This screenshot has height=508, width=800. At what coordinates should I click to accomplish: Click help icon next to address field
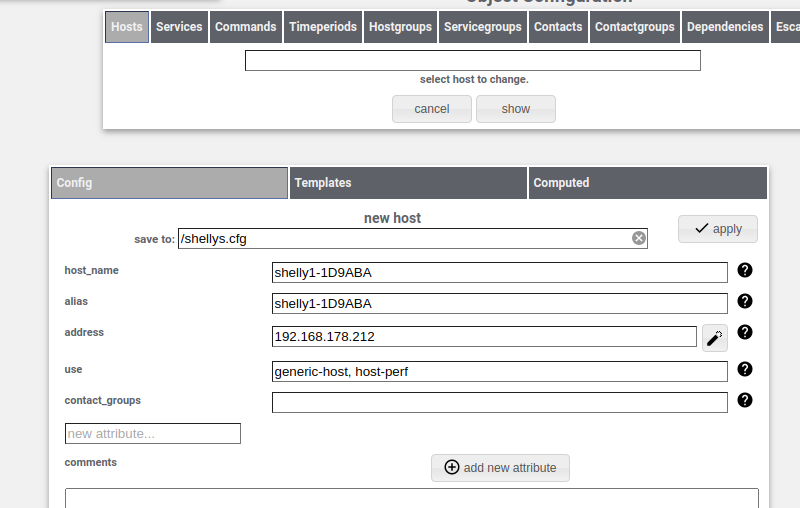(745, 333)
